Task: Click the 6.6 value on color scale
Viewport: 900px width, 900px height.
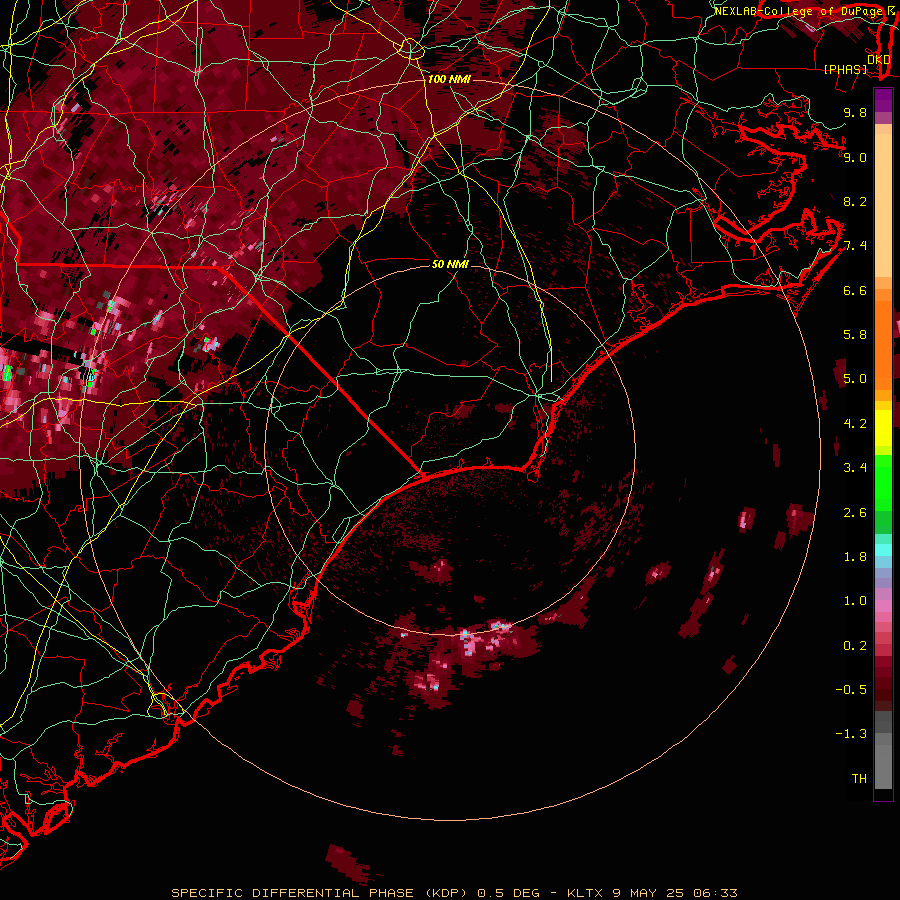Action: pyautogui.click(x=855, y=291)
